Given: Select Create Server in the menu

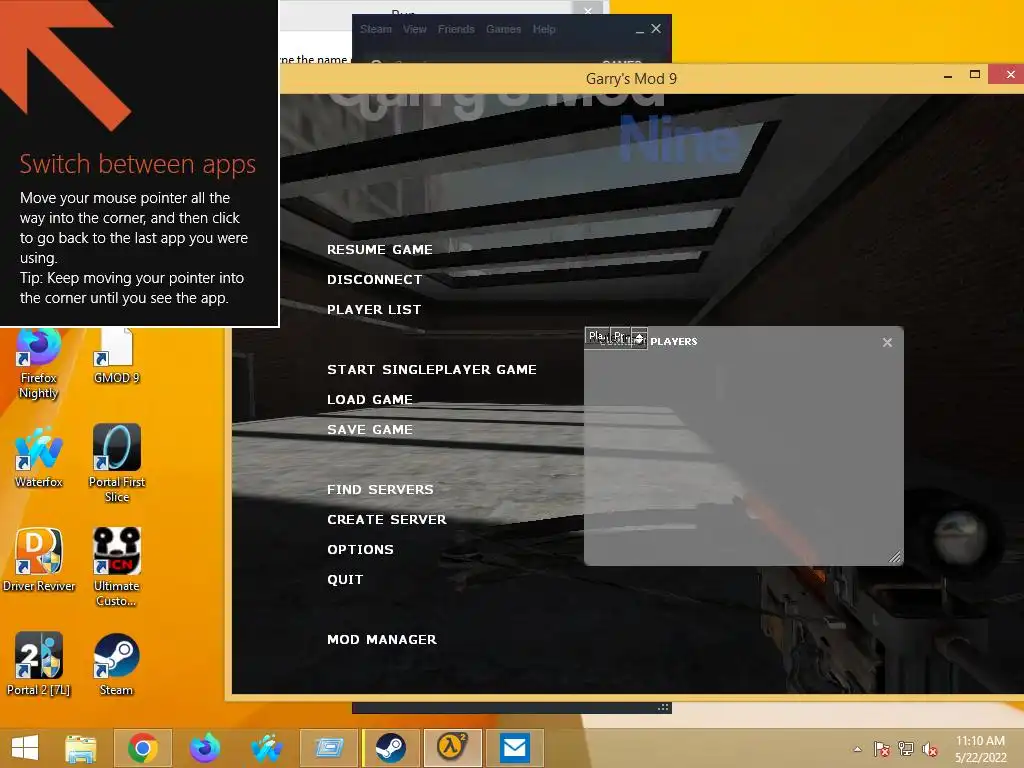Looking at the screenshot, I should (387, 520).
